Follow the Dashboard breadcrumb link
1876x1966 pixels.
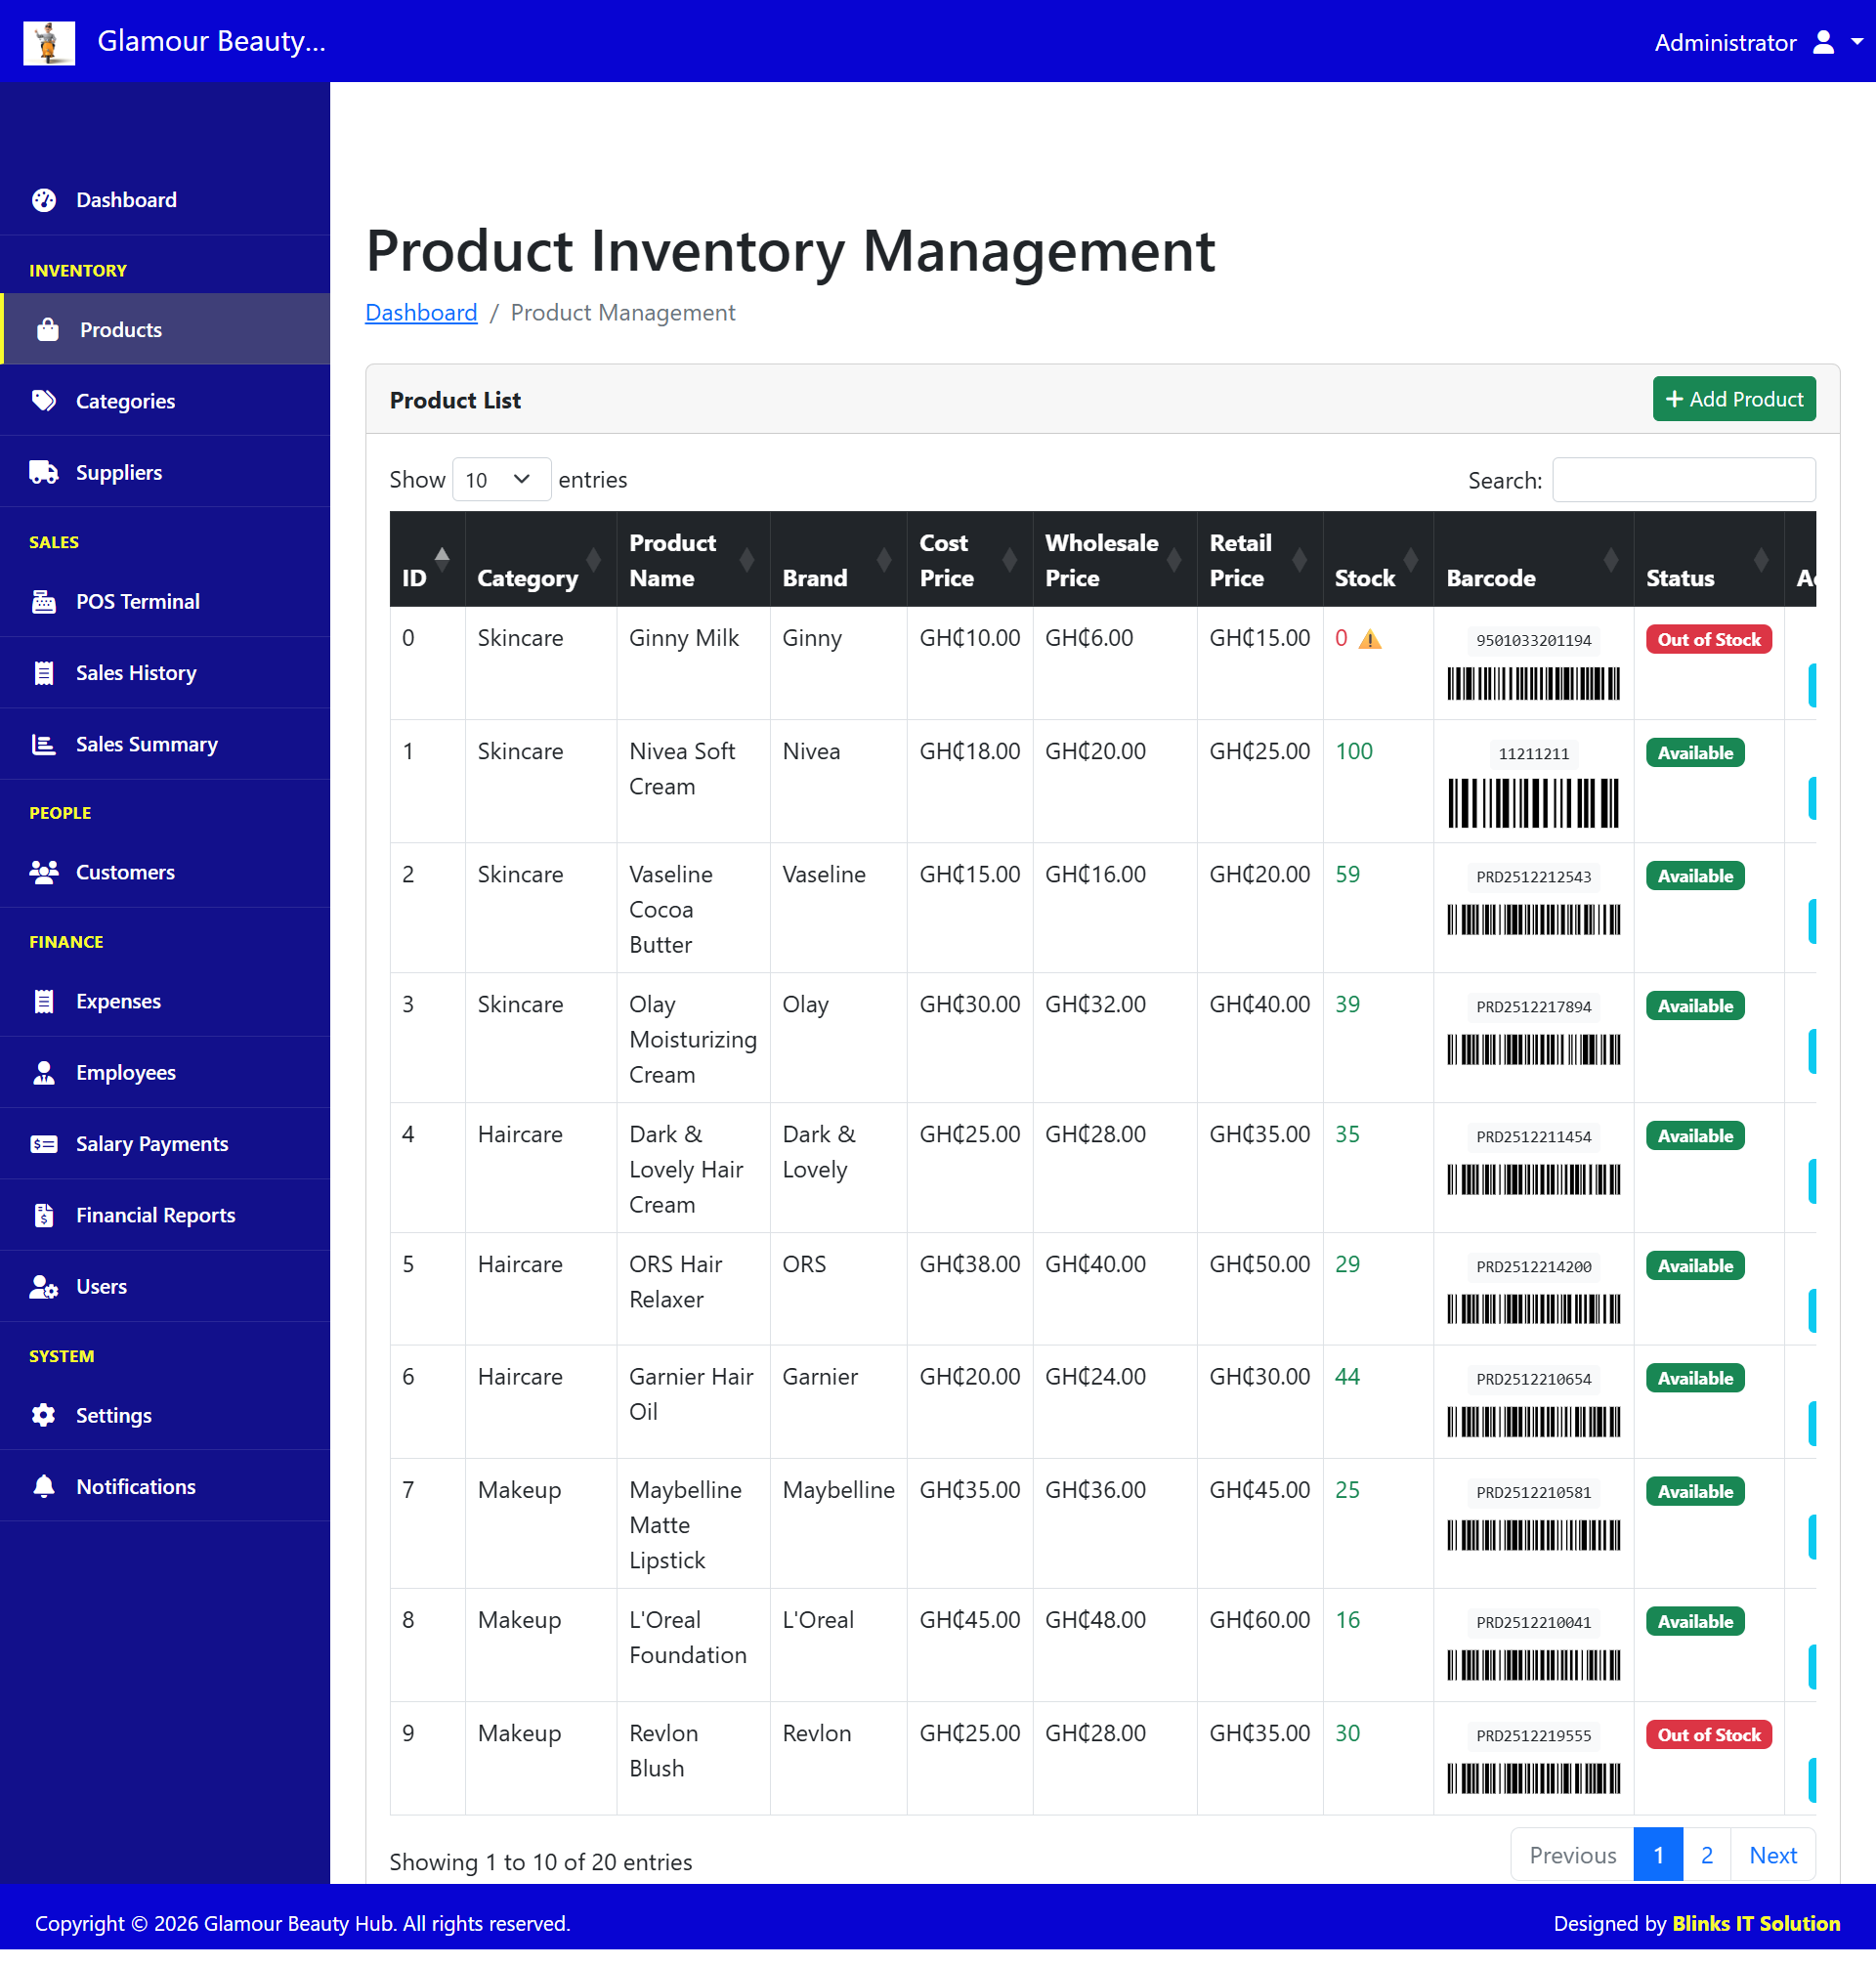tap(421, 313)
